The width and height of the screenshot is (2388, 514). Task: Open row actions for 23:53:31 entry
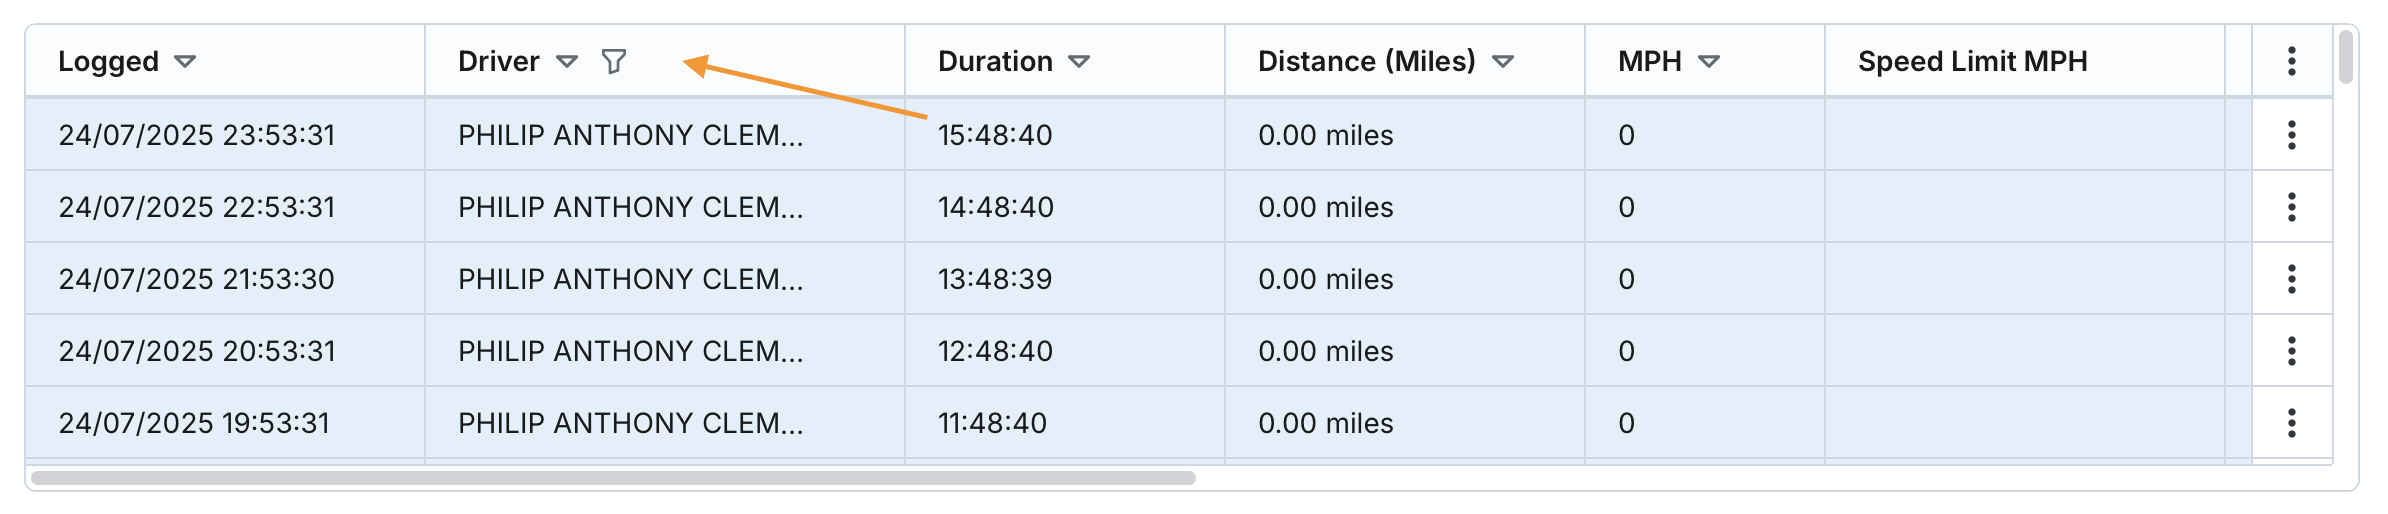(x=2291, y=135)
